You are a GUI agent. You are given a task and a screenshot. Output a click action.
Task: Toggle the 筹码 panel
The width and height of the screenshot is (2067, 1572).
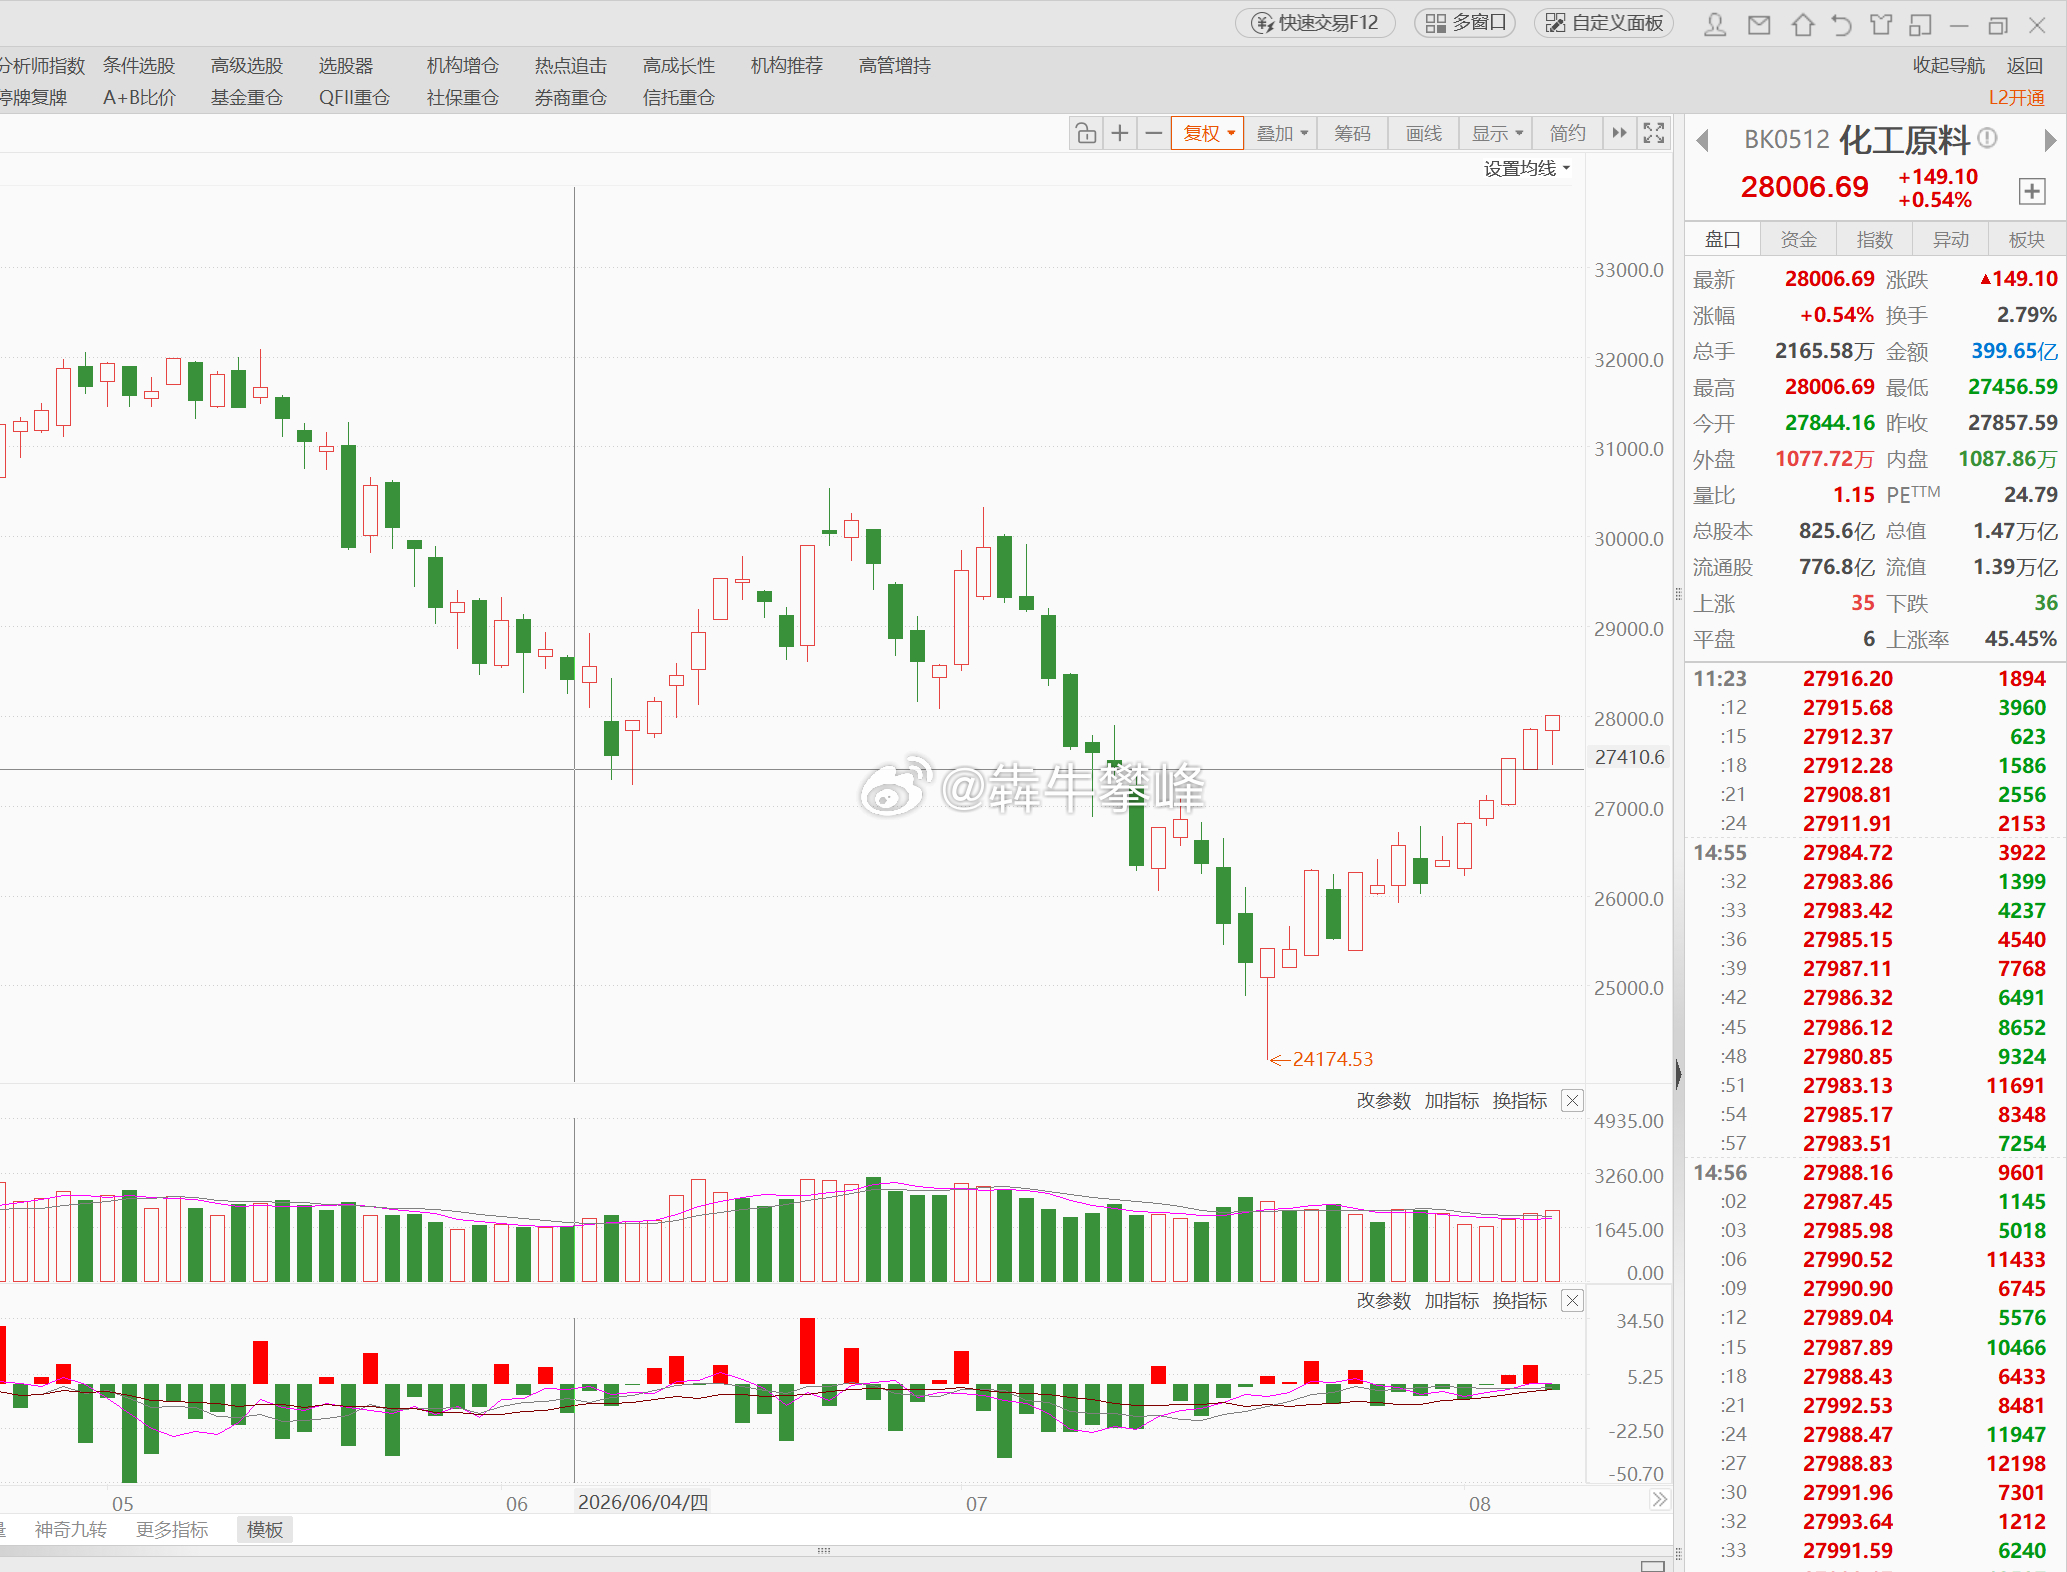click(1352, 133)
